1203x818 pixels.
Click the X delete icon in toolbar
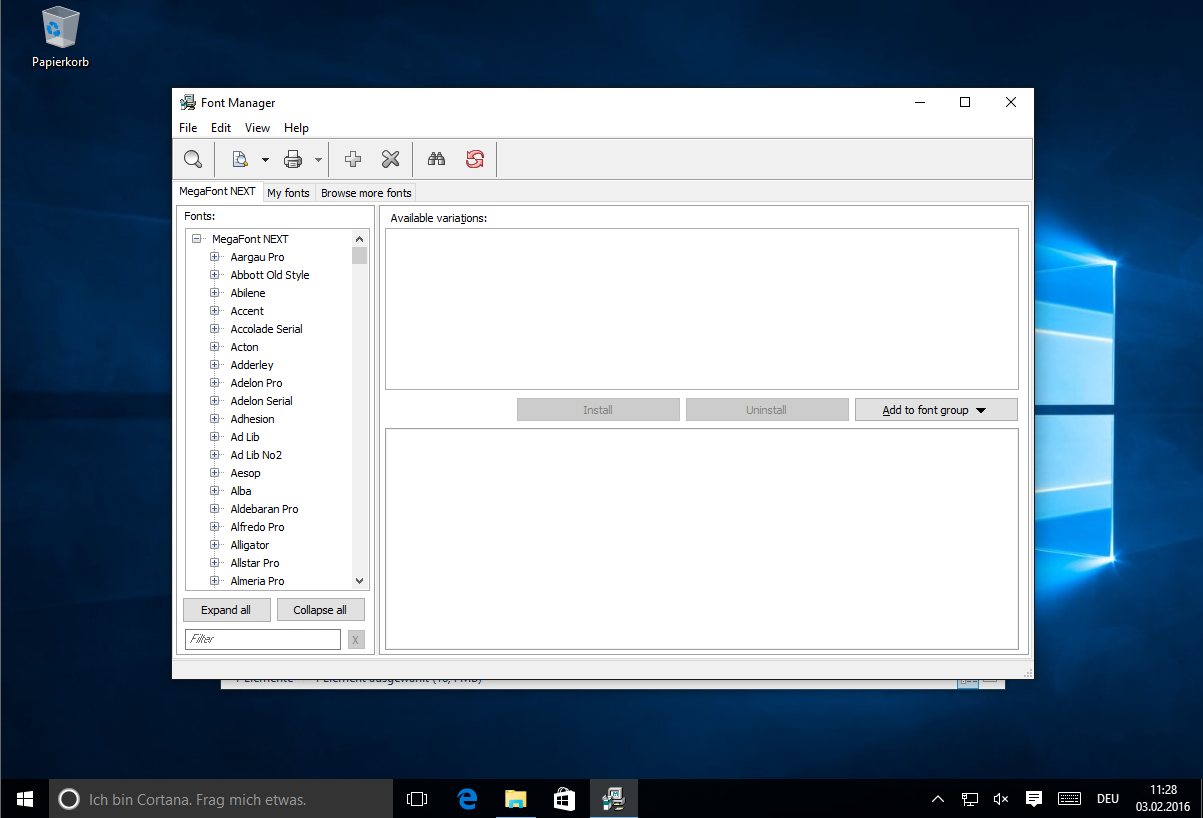tap(390, 159)
